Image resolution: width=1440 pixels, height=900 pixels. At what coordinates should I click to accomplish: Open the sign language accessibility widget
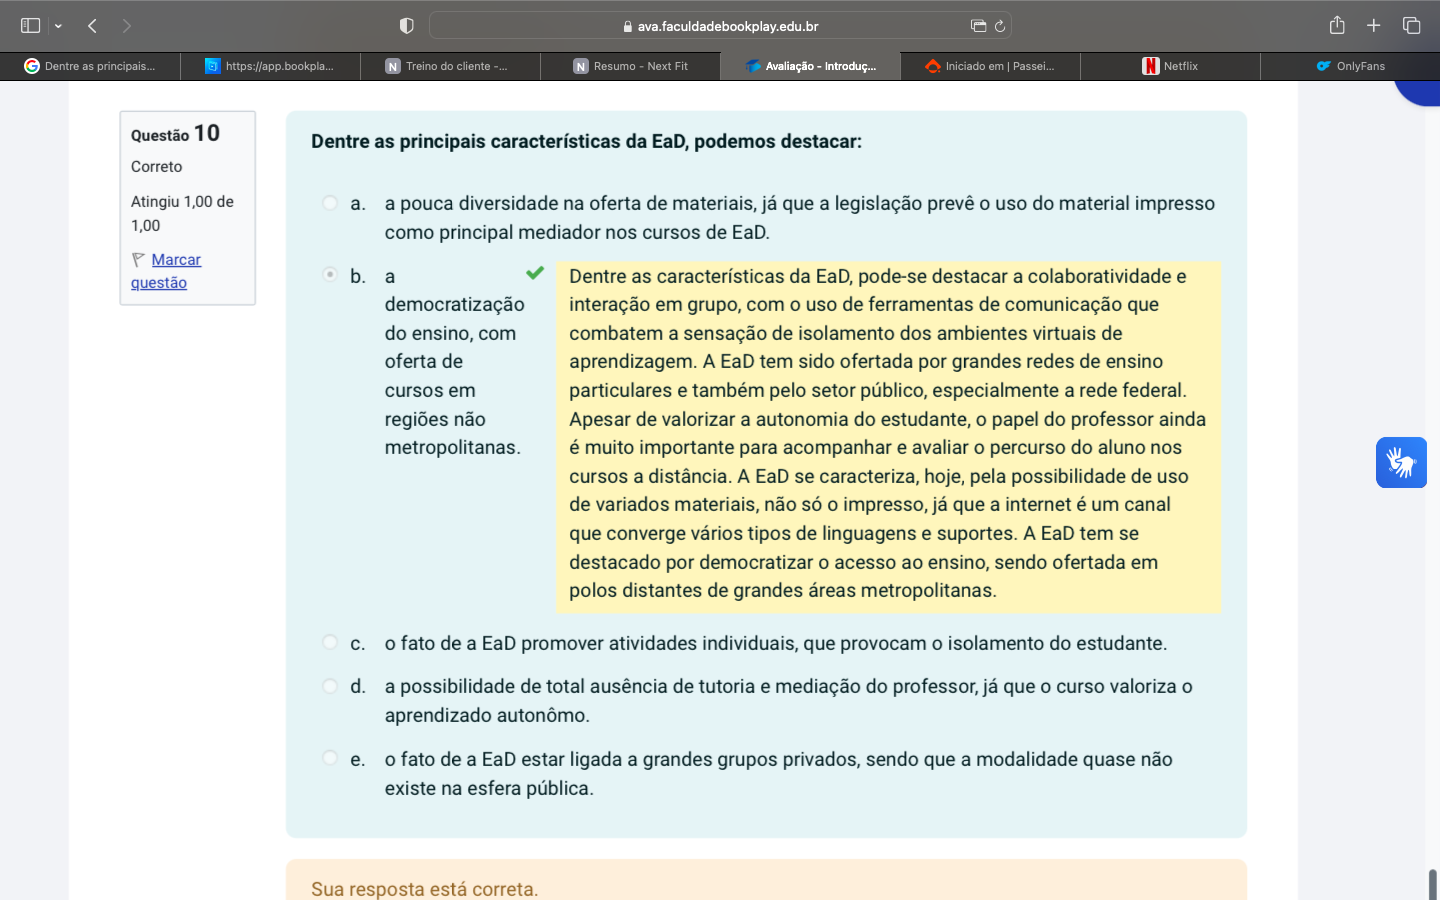[x=1400, y=462]
